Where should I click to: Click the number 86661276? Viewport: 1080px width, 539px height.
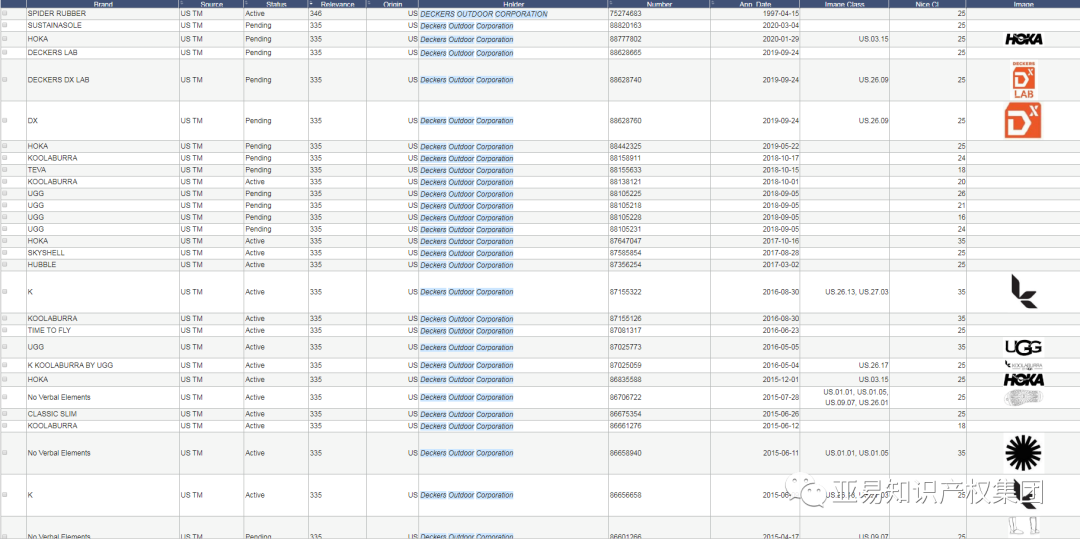pos(625,426)
